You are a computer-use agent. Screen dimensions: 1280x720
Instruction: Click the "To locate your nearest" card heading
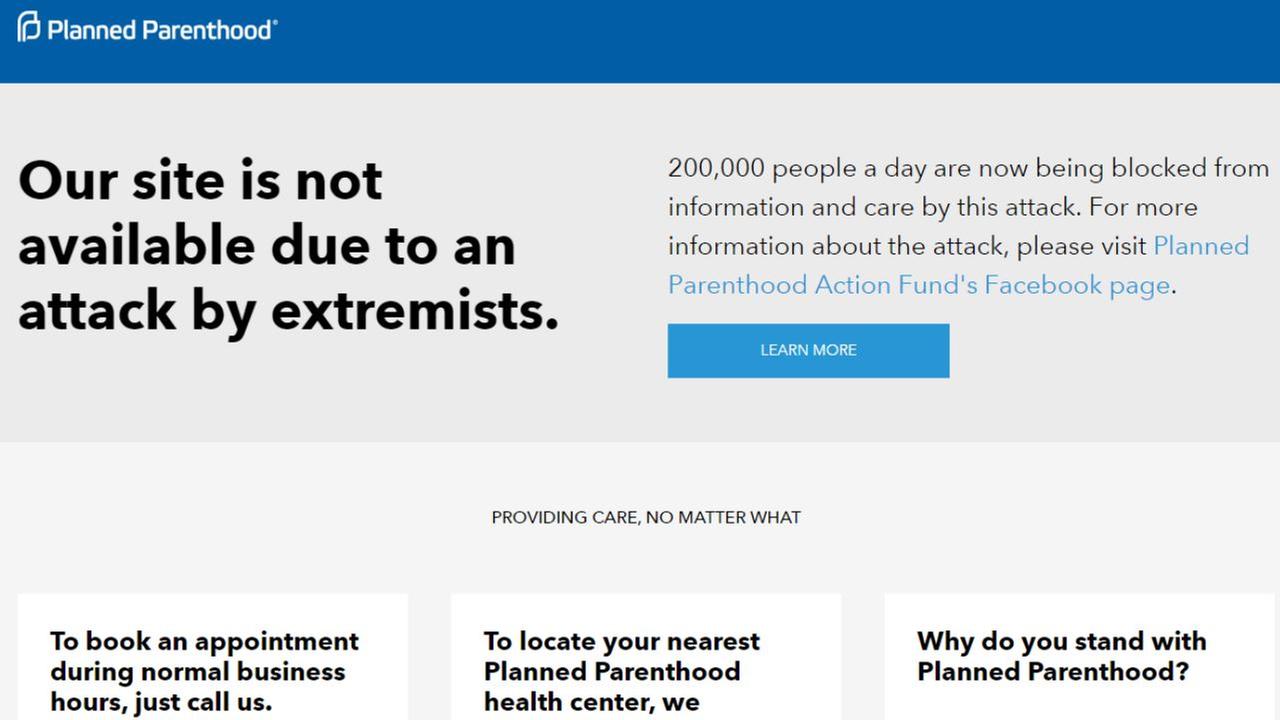coord(621,671)
